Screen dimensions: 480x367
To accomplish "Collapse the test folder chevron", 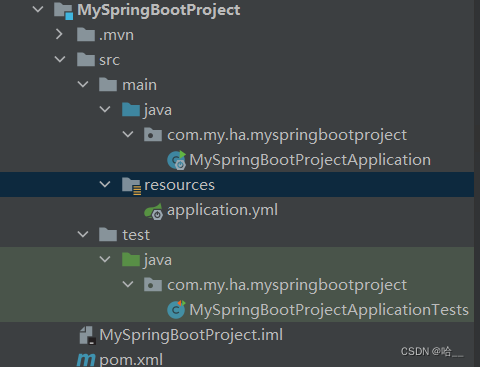I will pos(83,234).
